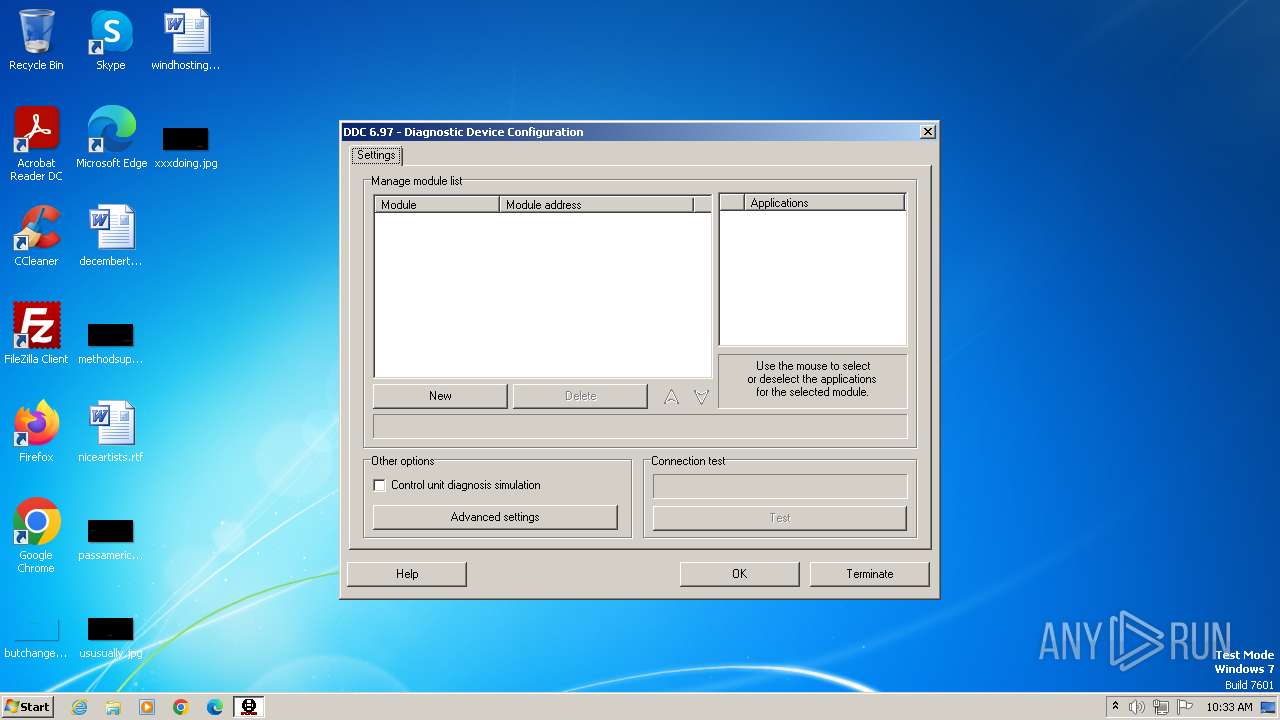The image size is (1280, 720).
Task: Open xxxdoing.jpg desktop file
Action: pyautogui.click(x=186, y=146)
